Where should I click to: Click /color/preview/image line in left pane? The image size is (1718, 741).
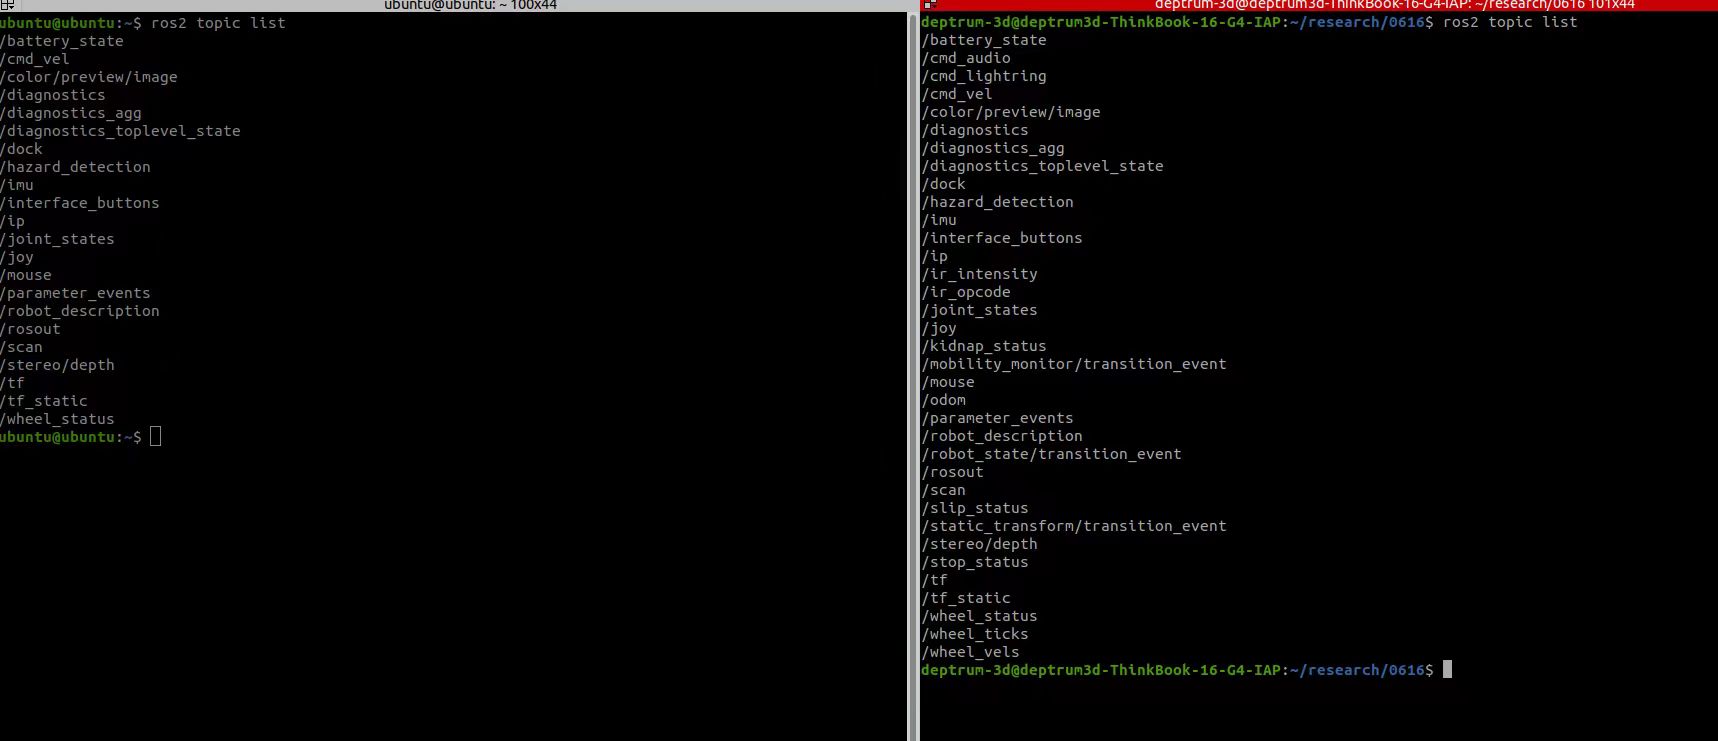point(89,77)
